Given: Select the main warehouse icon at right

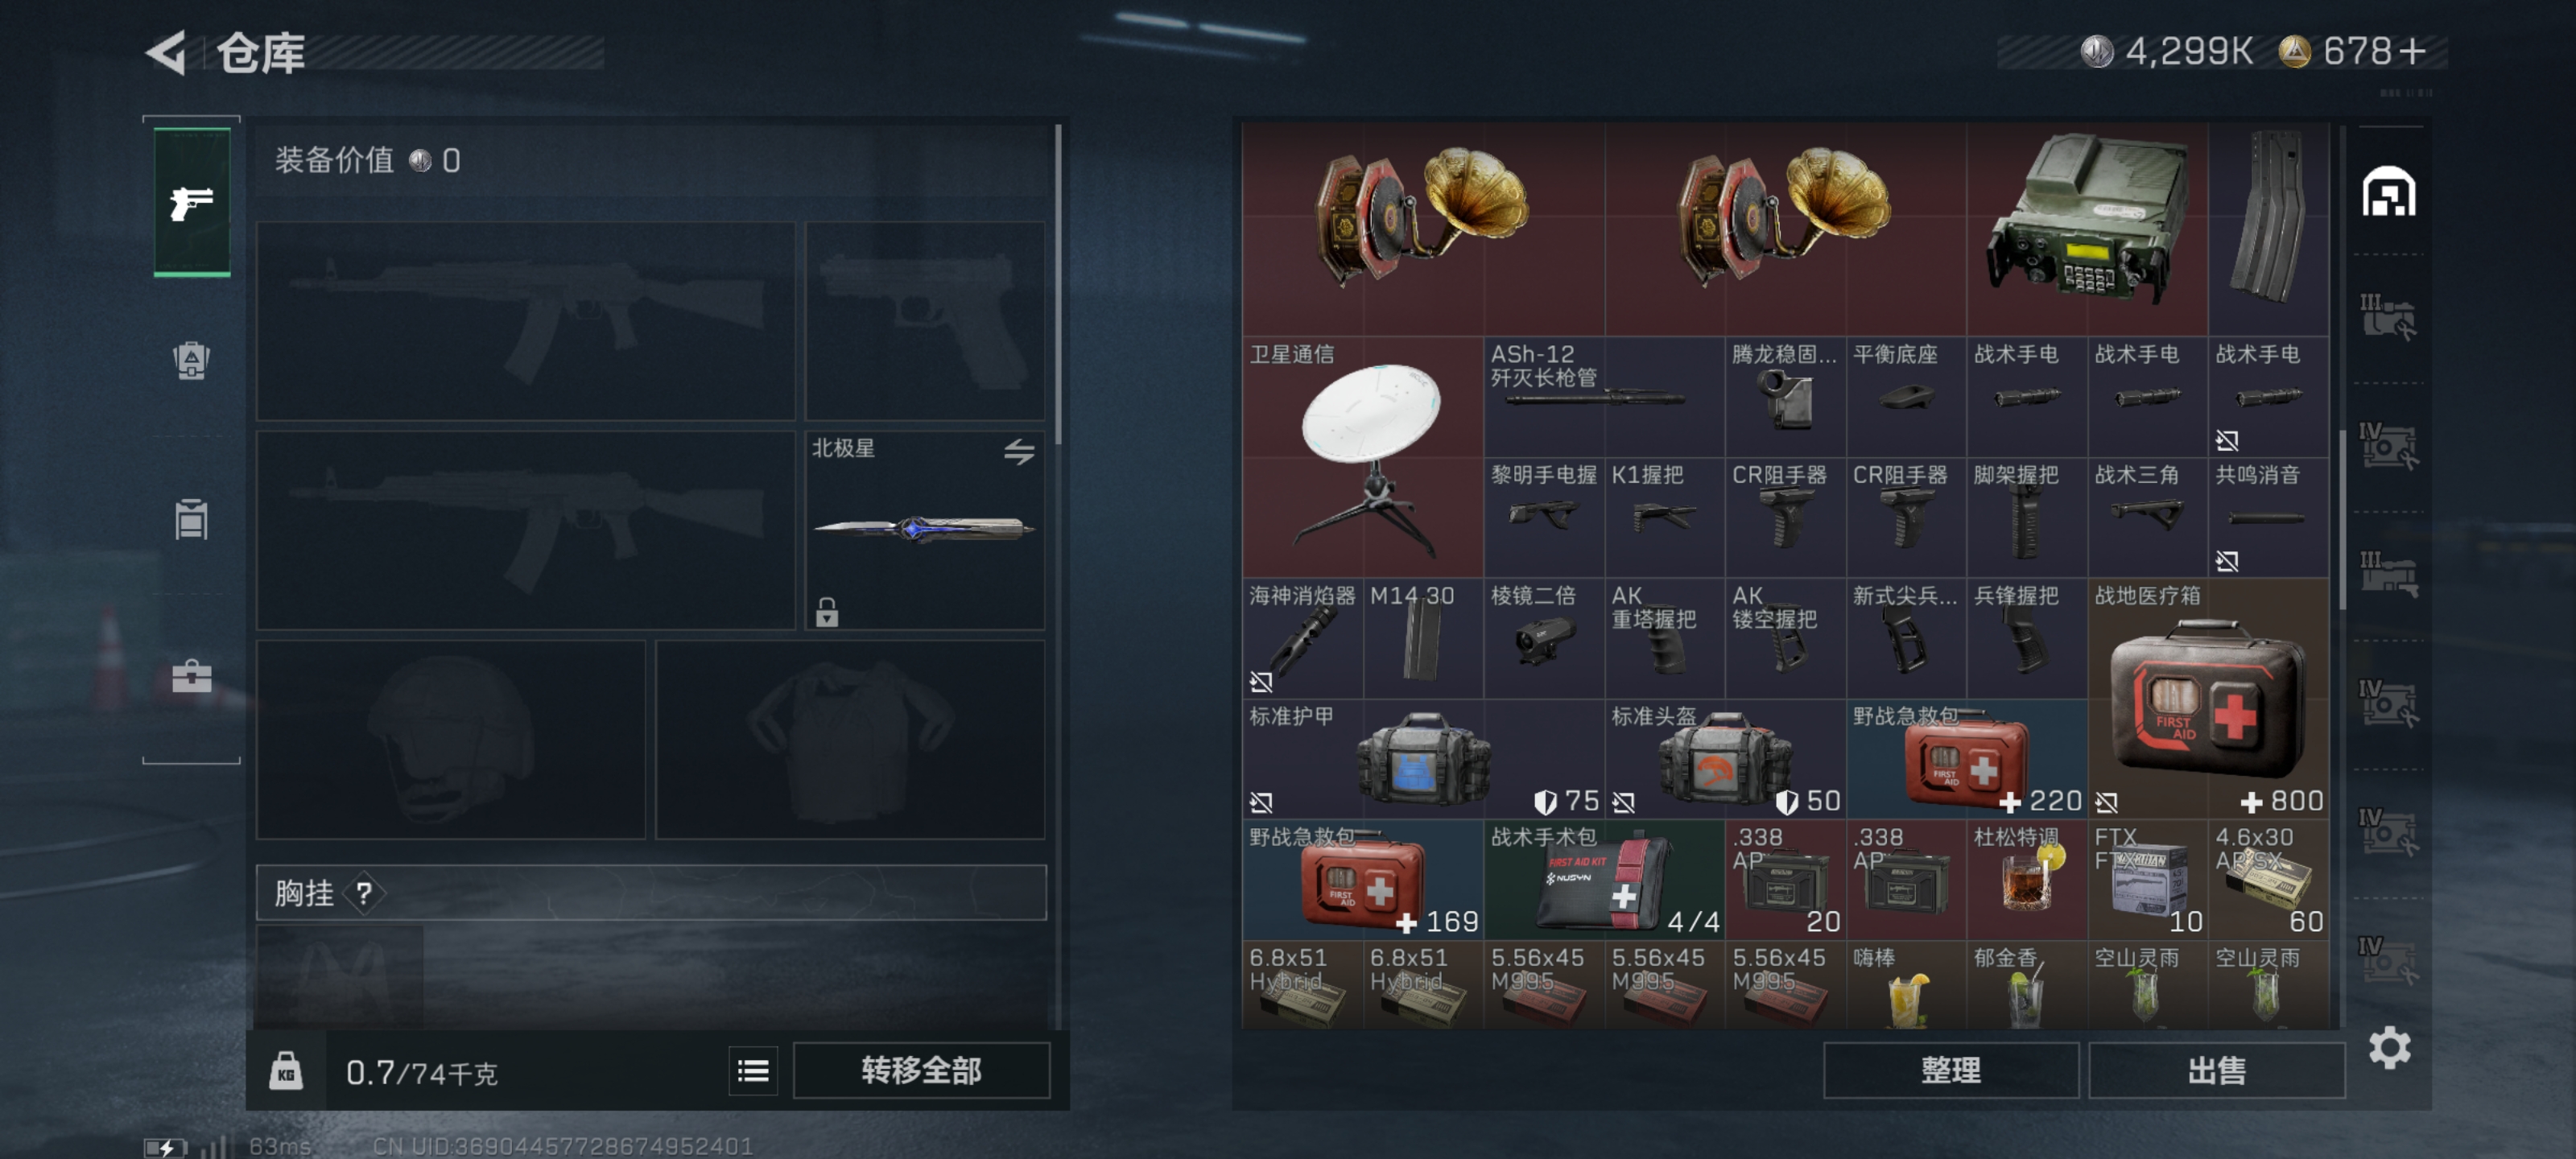Looking at the screenshot, I should click(x=2389, y=192).
